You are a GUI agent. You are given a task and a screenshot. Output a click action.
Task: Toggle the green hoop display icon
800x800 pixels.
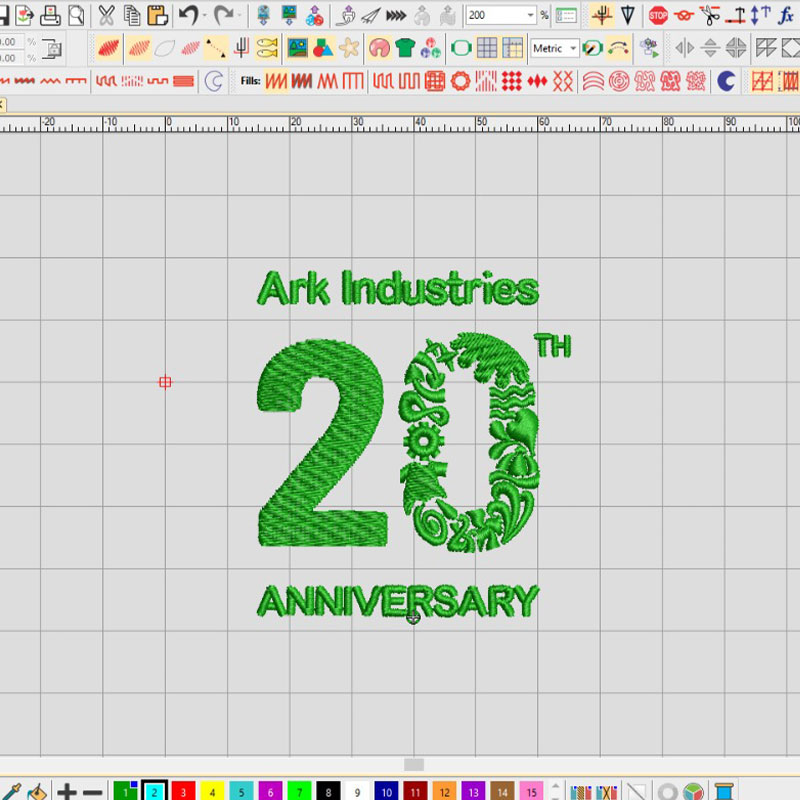pos(461,48)
